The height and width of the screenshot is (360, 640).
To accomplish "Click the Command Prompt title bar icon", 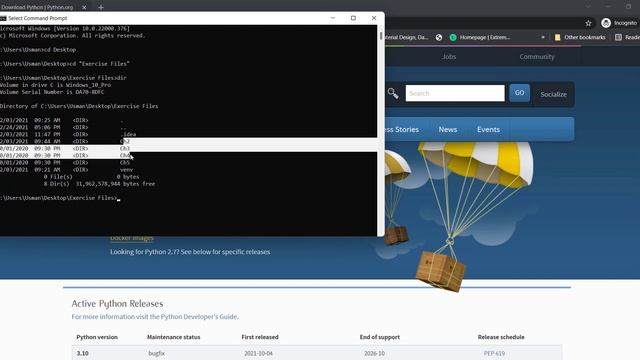I will 3,18.
